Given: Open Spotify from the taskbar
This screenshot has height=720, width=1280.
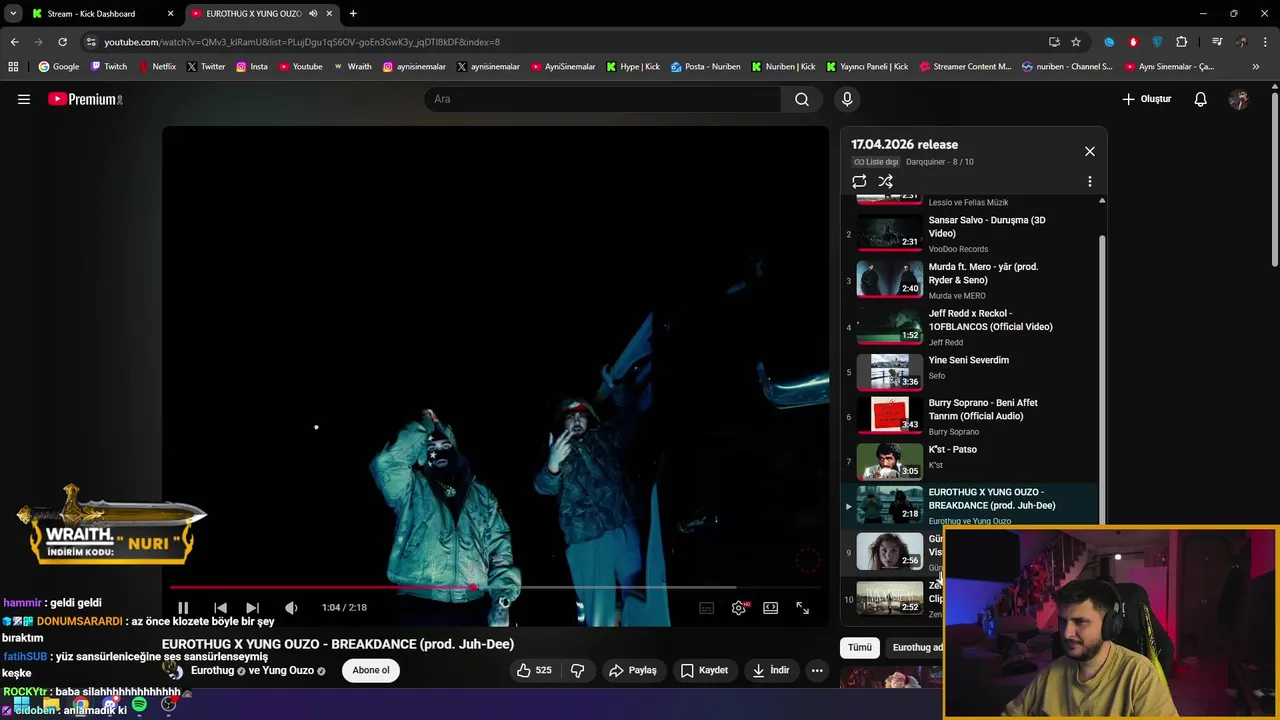Looking at the screenshot, I should coord(139,705).
